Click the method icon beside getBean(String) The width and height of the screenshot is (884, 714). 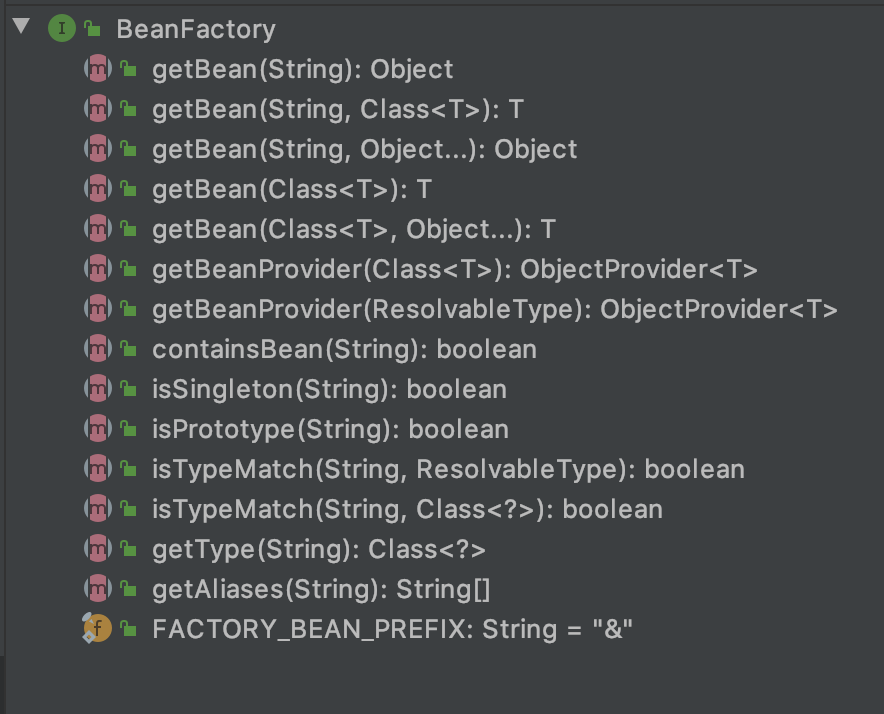pyautogui.click(x=99, y=69)
